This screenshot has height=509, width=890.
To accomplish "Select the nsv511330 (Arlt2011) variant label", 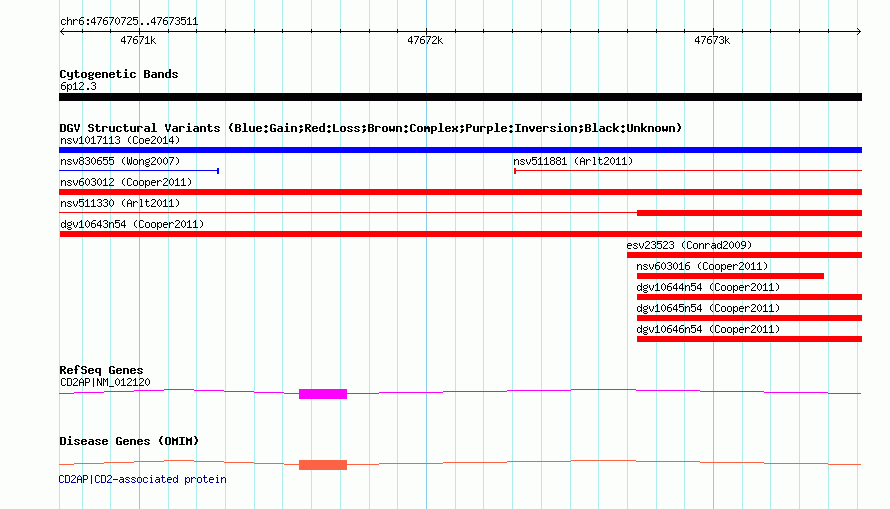I will click(120, 203).
